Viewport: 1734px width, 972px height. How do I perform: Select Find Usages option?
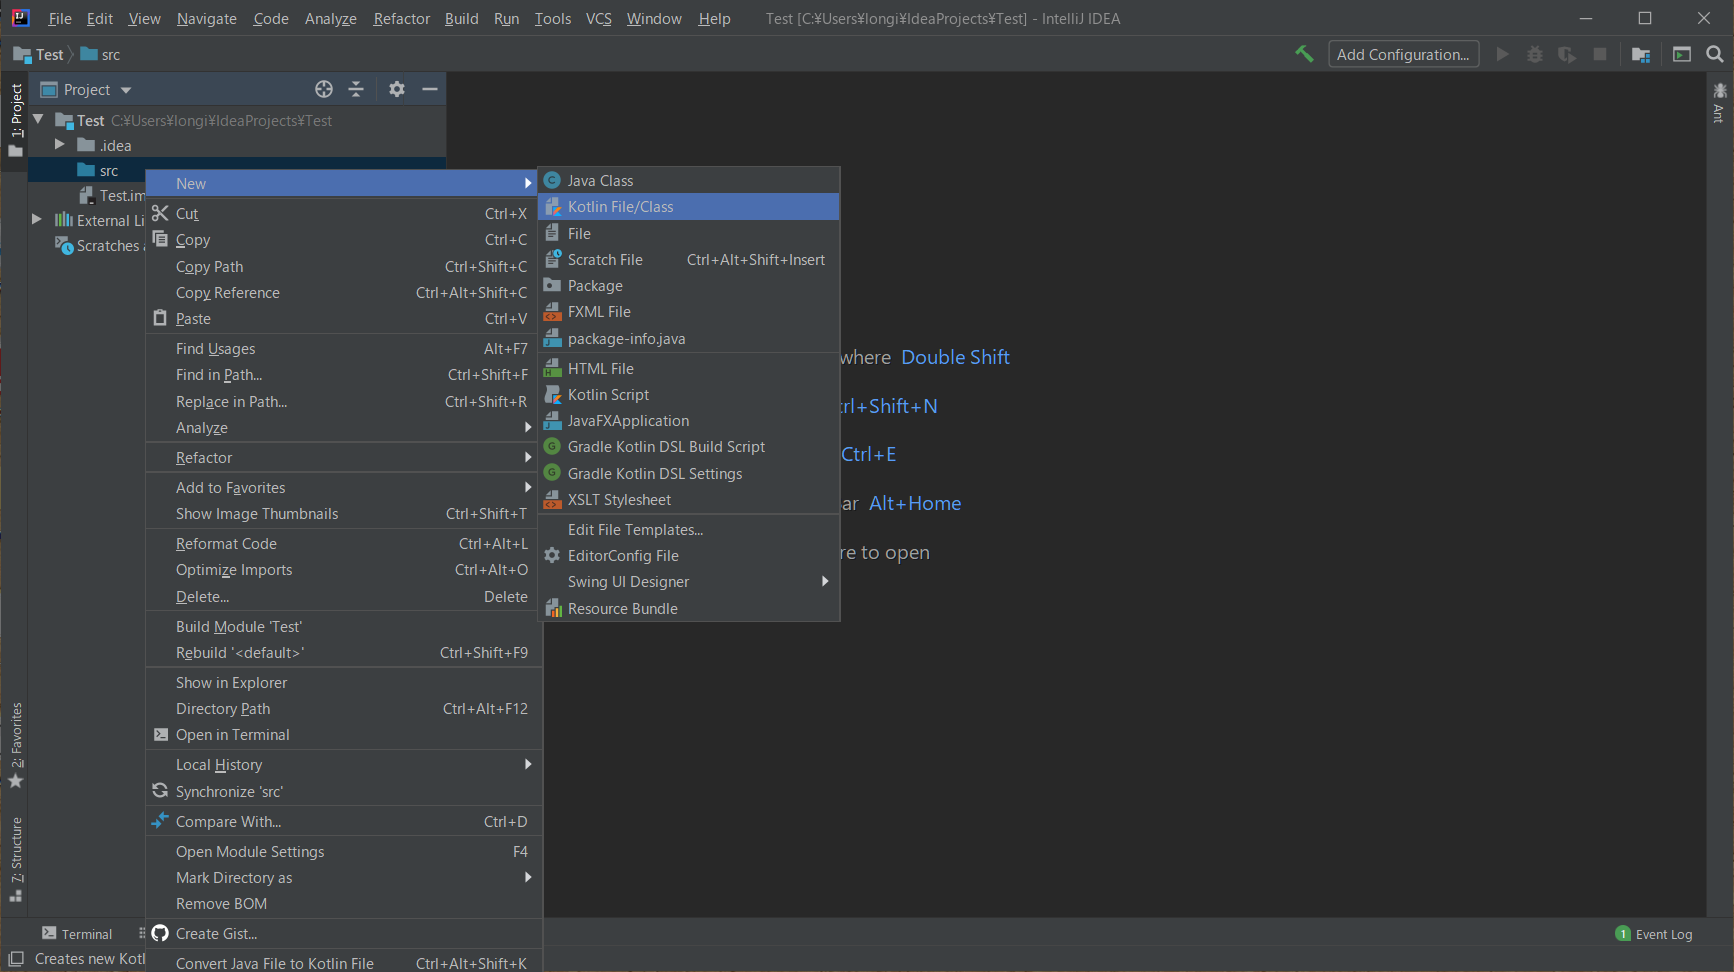pos(344,348)
